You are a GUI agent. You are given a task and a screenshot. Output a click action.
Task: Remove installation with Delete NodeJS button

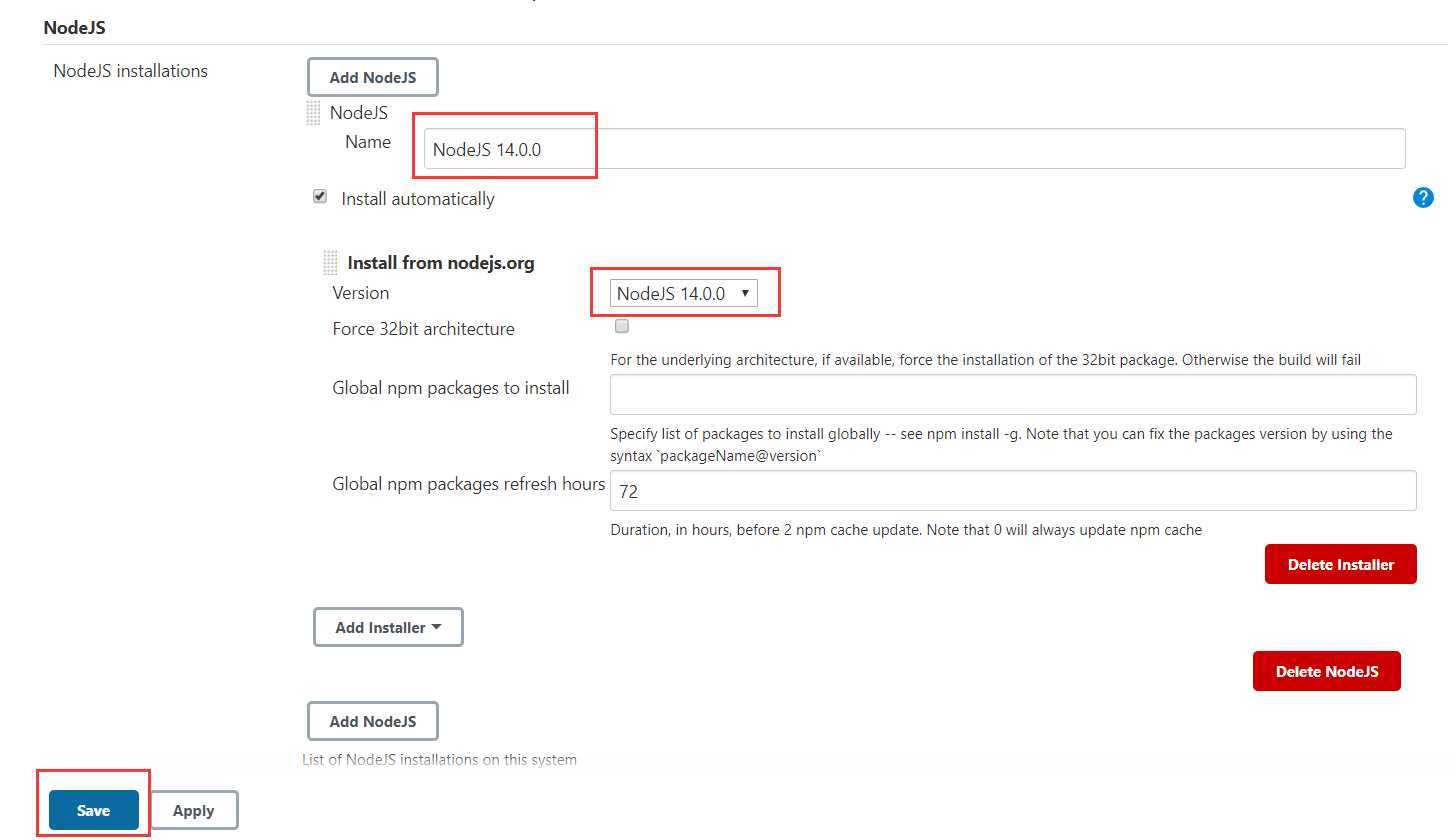pyautogui.click(x=1326, y=671)
